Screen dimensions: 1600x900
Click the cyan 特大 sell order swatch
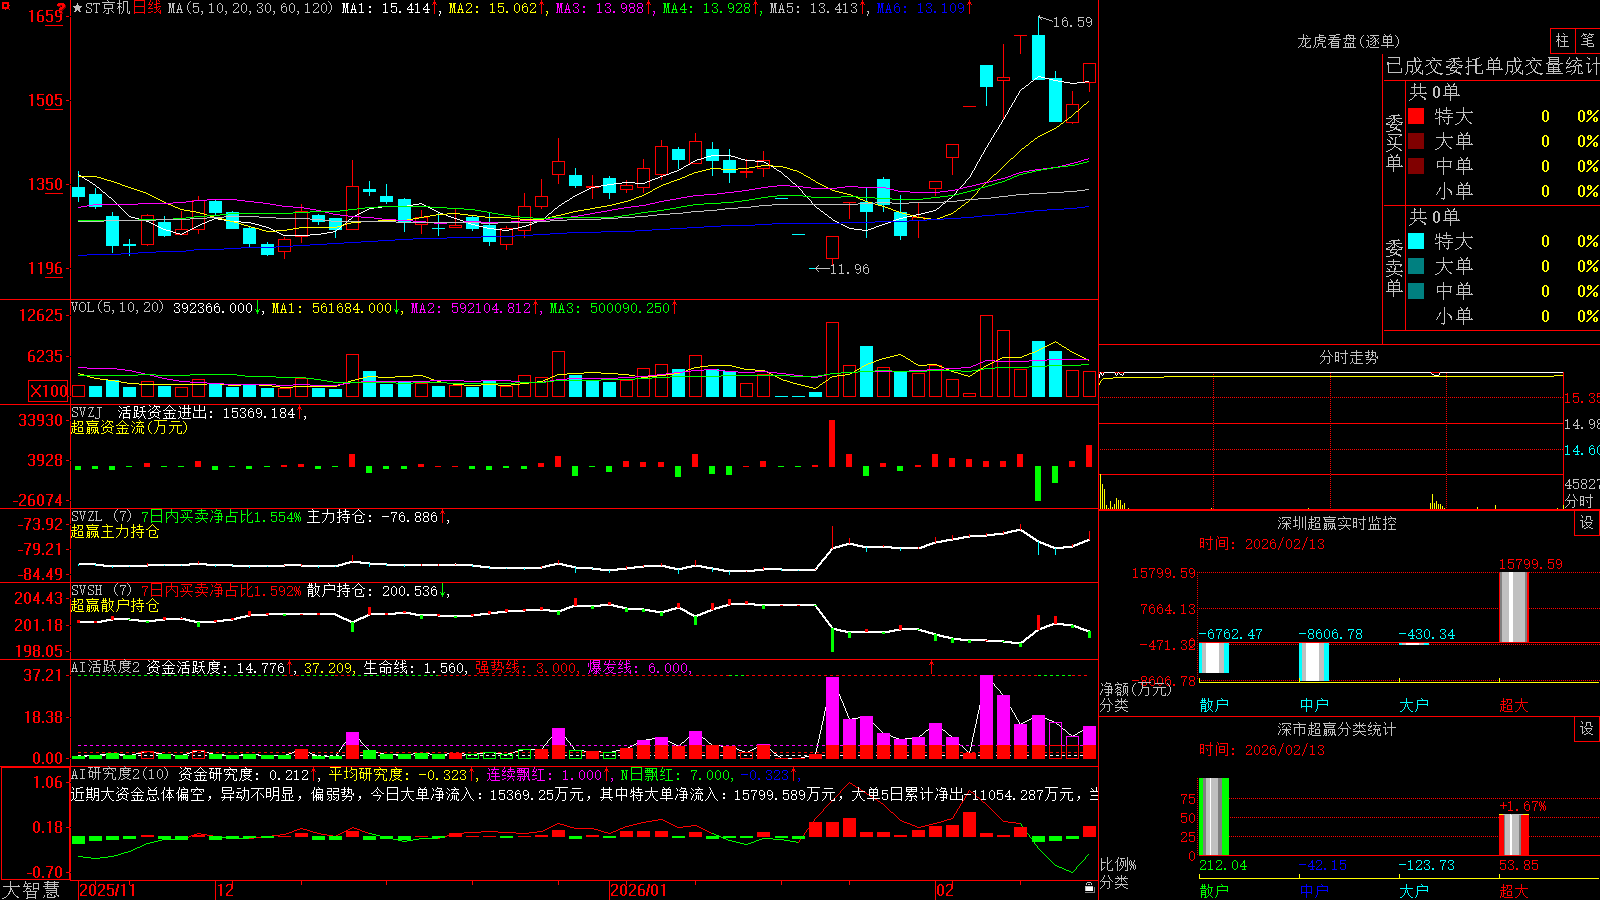(1416, 241)
